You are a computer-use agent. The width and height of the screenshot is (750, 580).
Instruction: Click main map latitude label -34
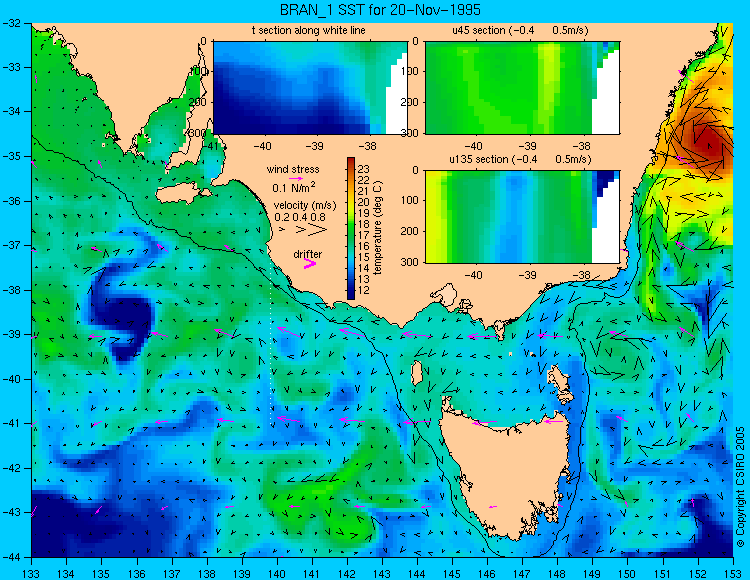coord(11,112)
